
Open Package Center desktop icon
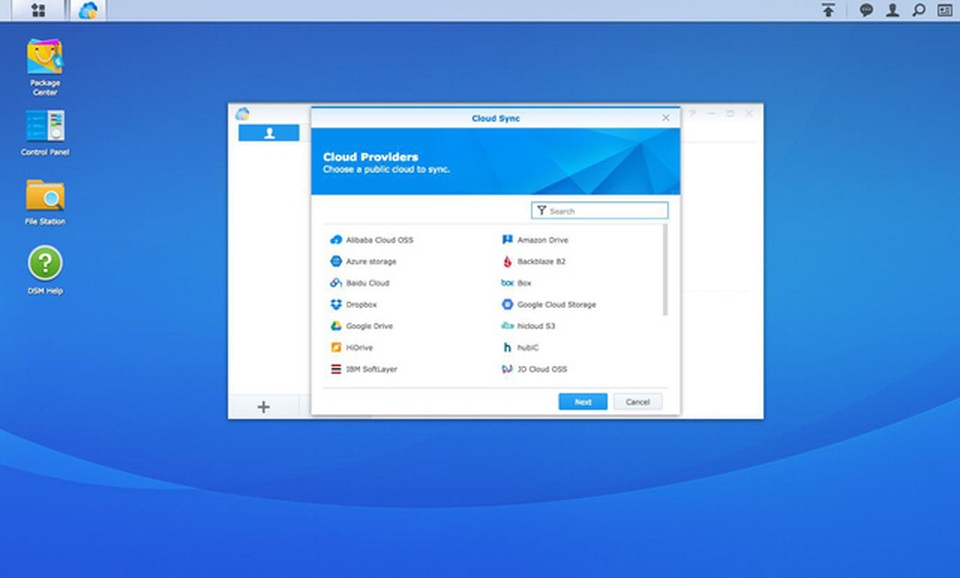[x=45, y=67]
